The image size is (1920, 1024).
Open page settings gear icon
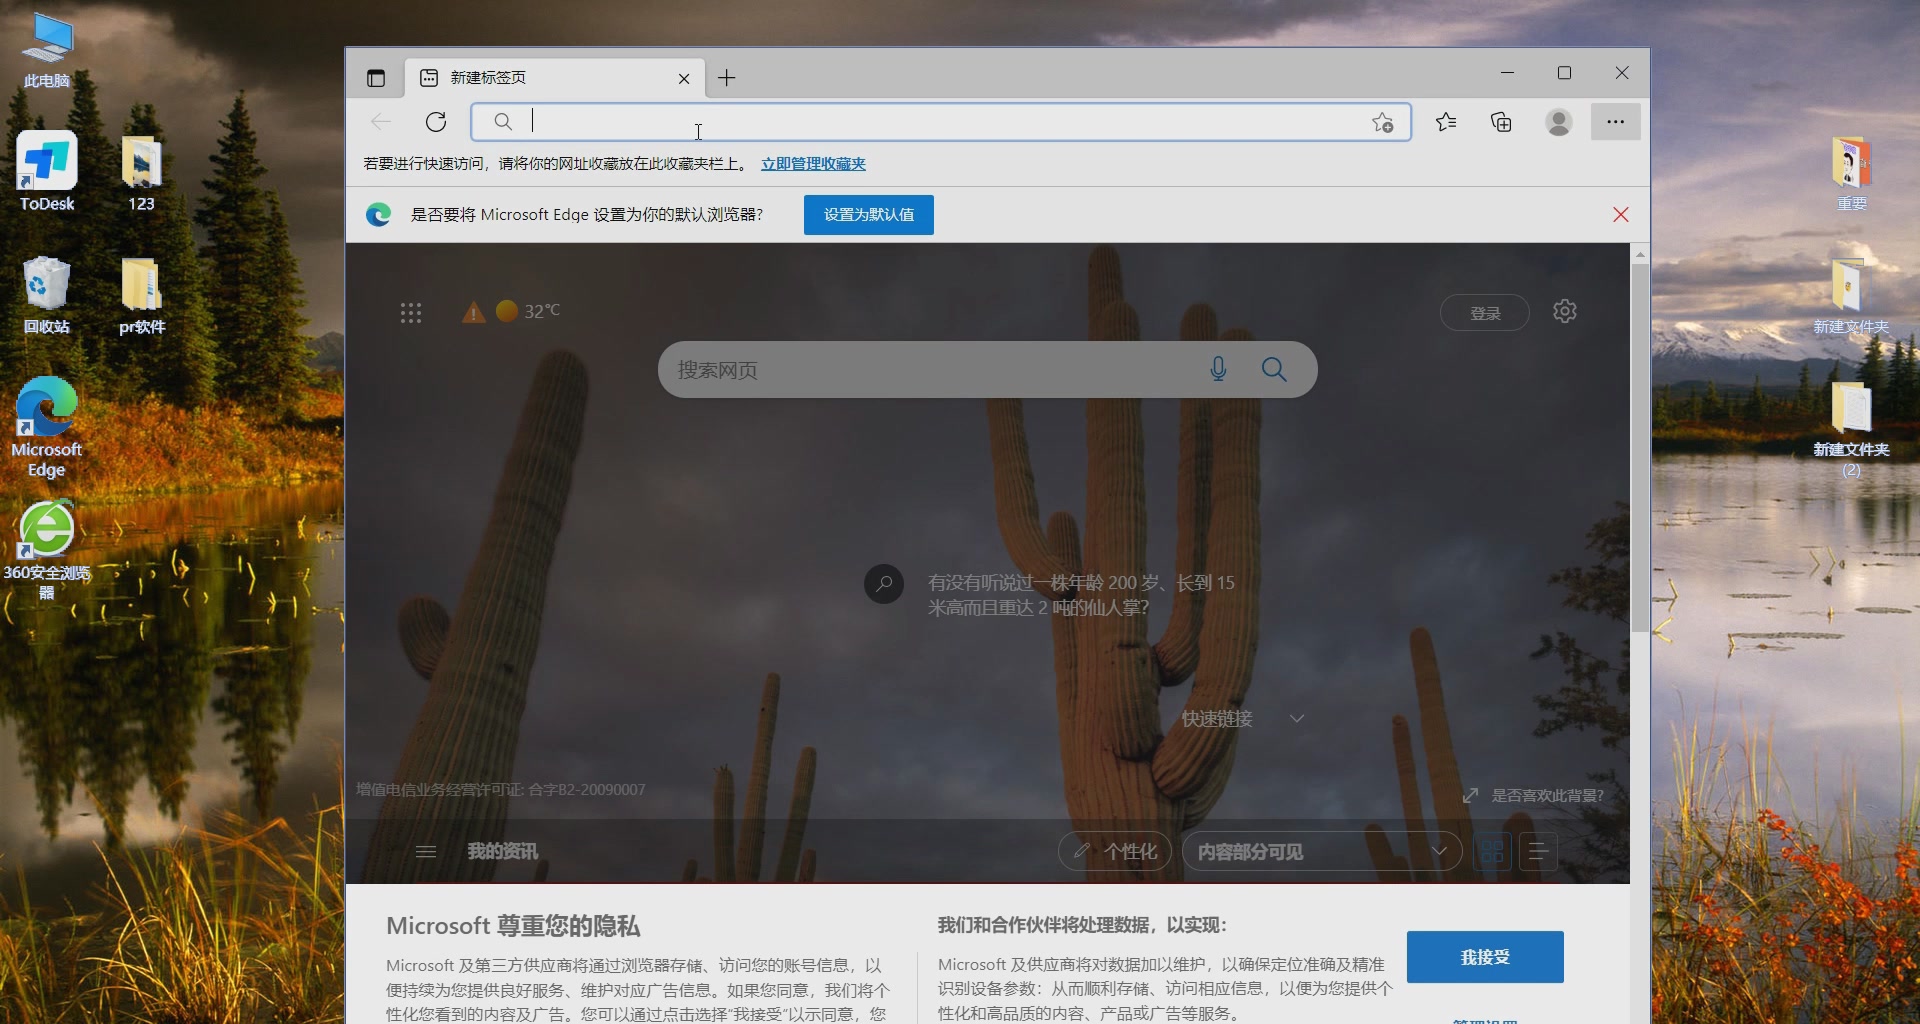coord(1565,312)
